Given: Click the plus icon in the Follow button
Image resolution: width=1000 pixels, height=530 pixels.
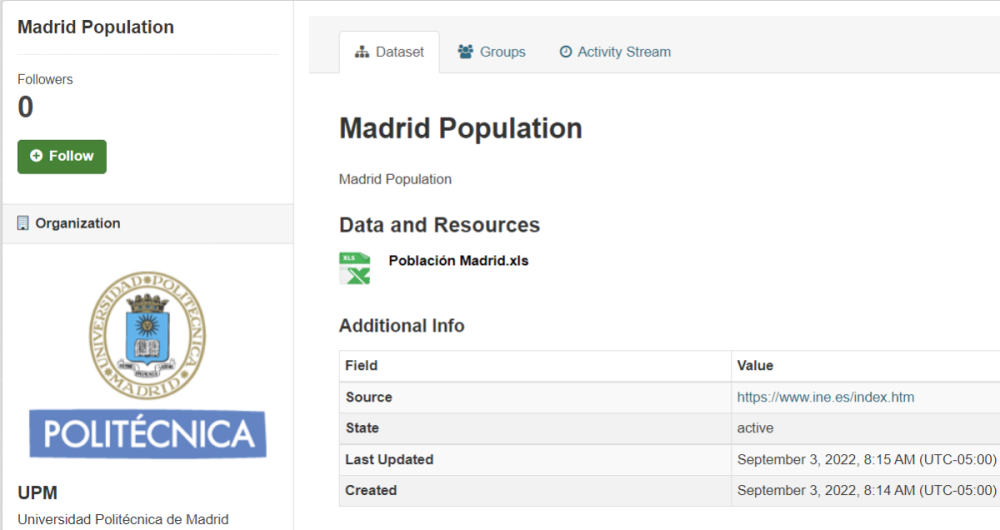Looking at the screenshot, I should tap(37, 156).
